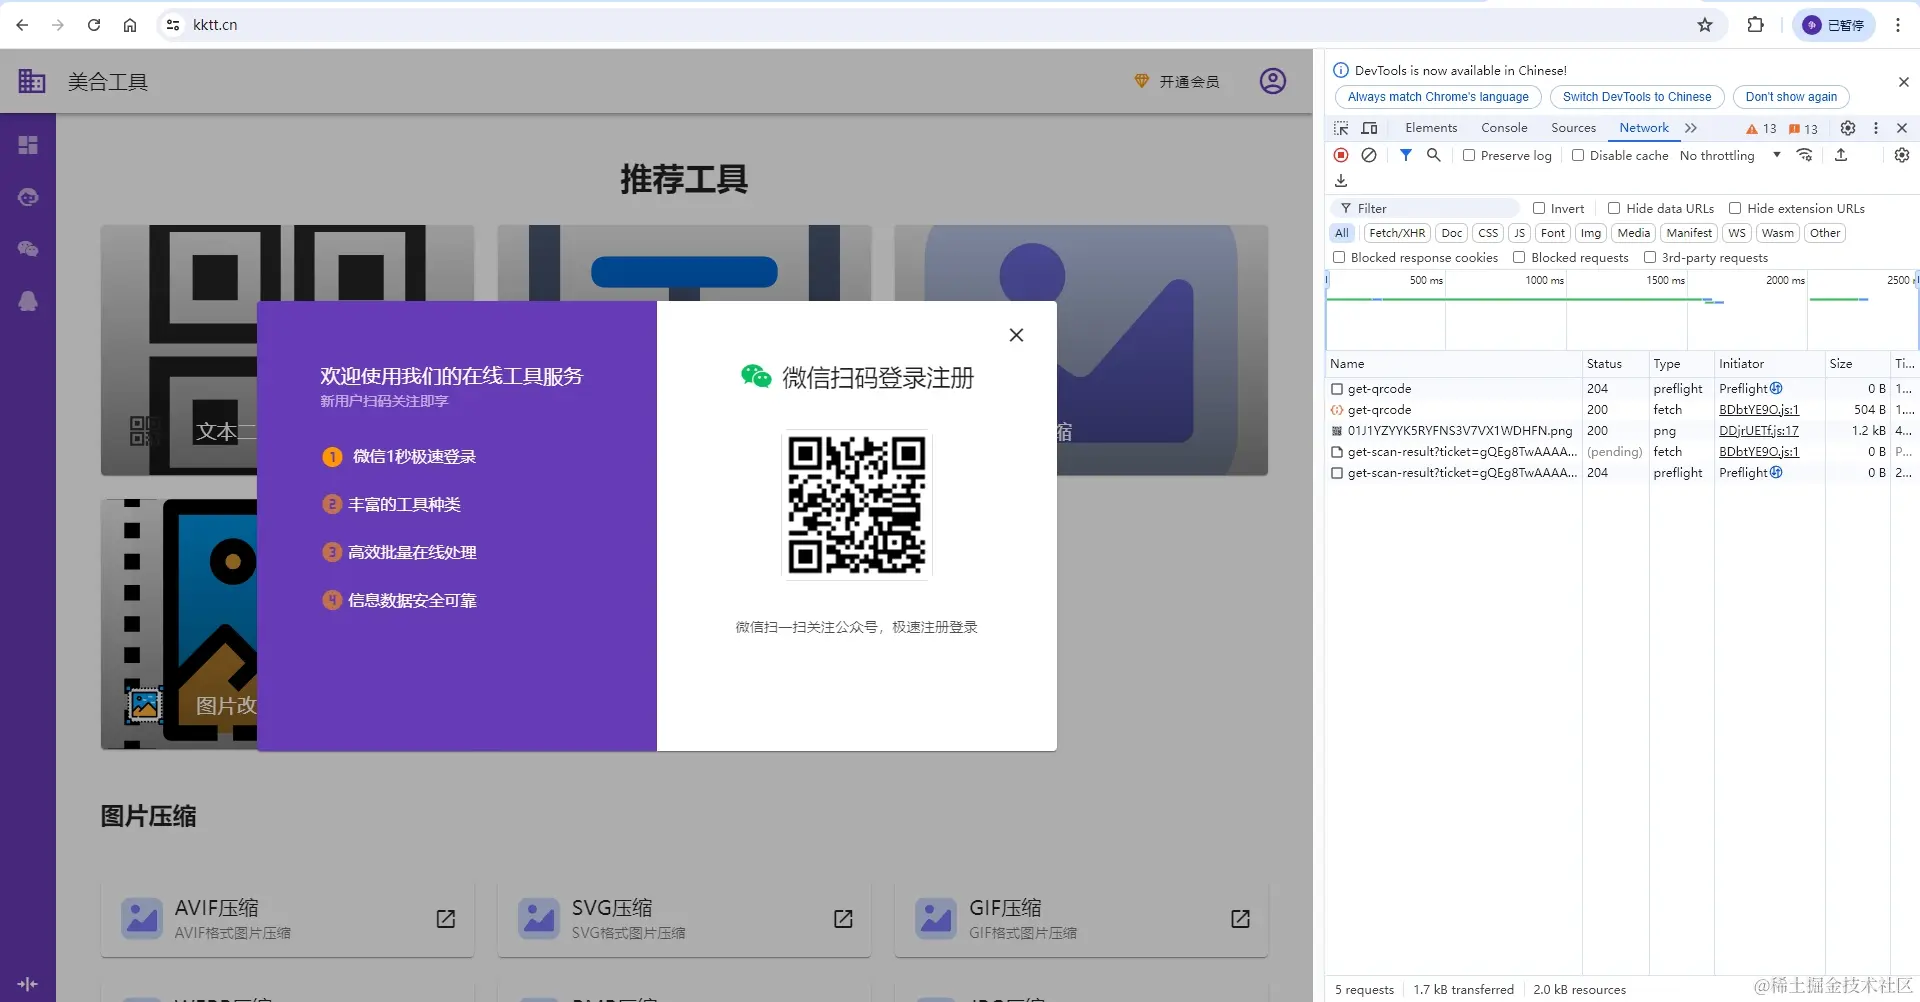
Task: Click the network timeline overview
Action: click(x=1621, y=310)
